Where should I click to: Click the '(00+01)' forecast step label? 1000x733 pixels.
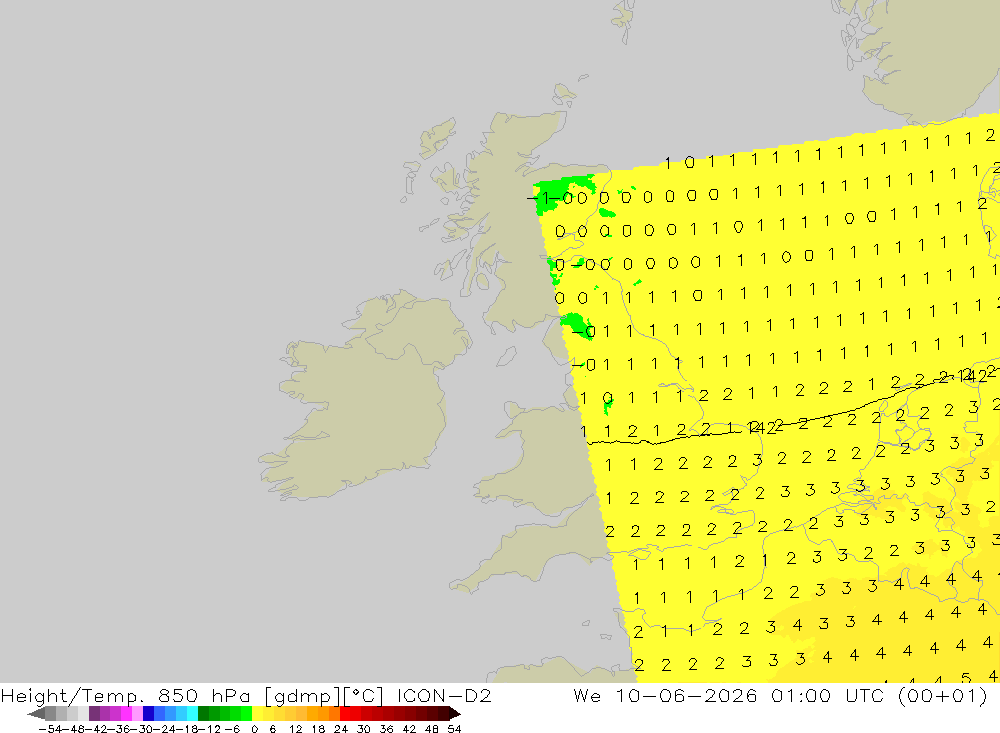[942, 695]
